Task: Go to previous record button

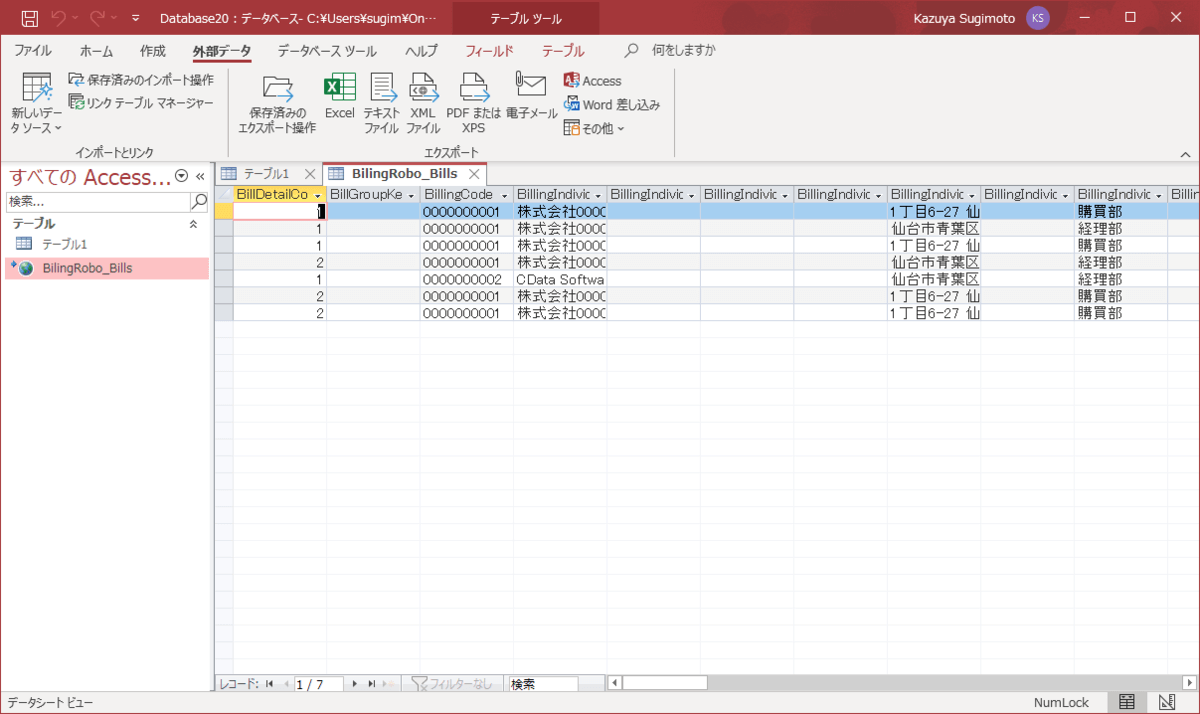Action: tap(286, 684)
